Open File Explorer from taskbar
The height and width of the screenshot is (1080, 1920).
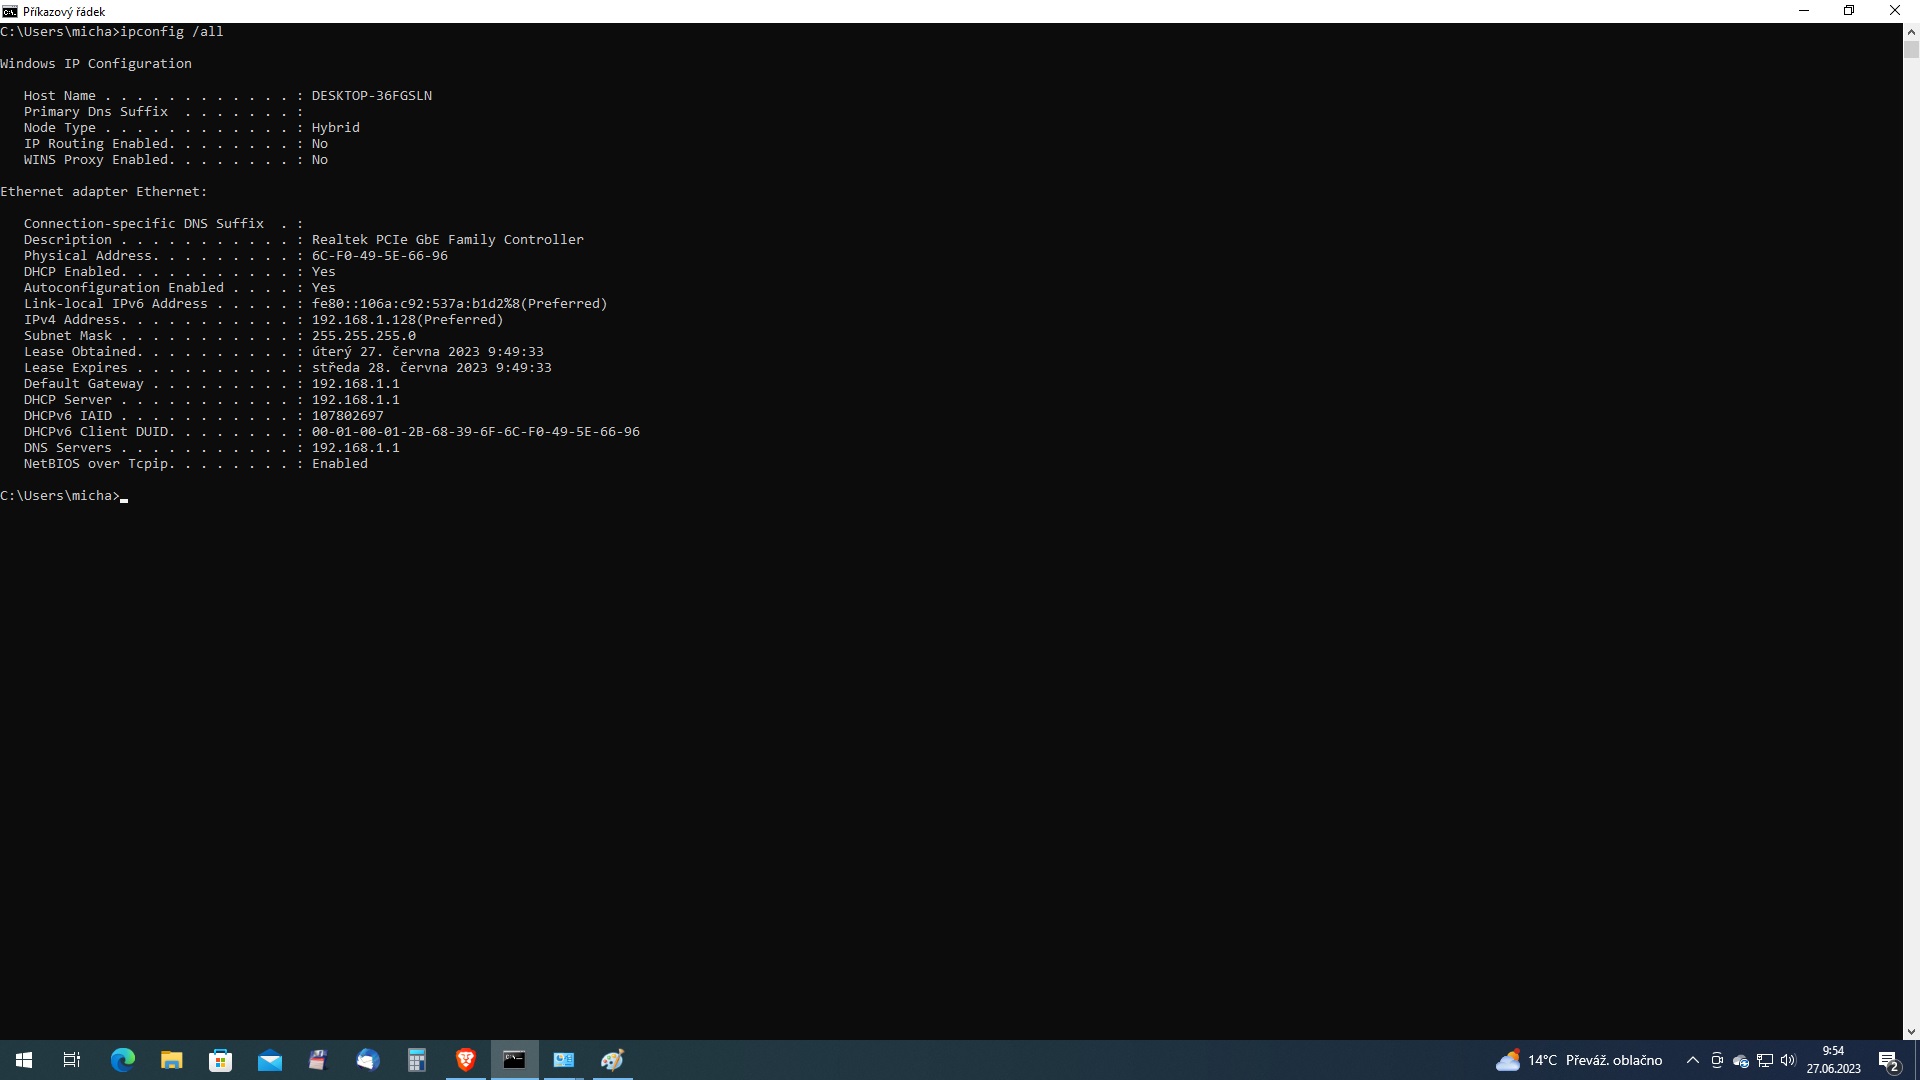point(171,1060)
